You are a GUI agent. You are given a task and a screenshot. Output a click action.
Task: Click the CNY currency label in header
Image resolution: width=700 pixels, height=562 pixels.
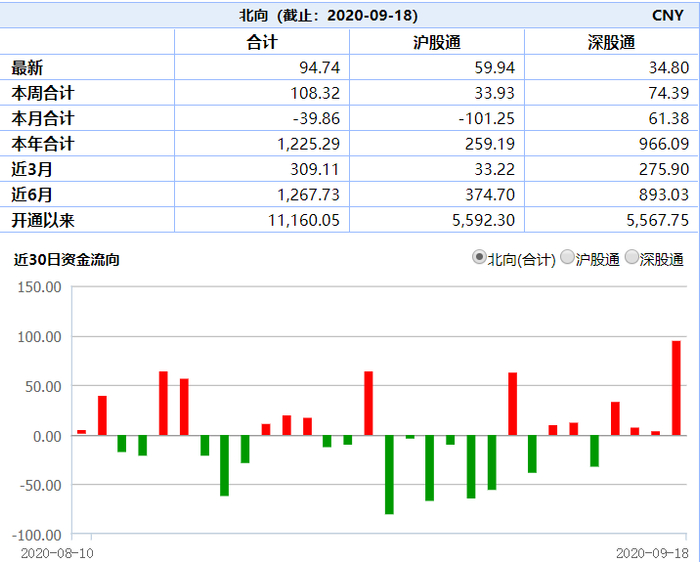[667, 16]
